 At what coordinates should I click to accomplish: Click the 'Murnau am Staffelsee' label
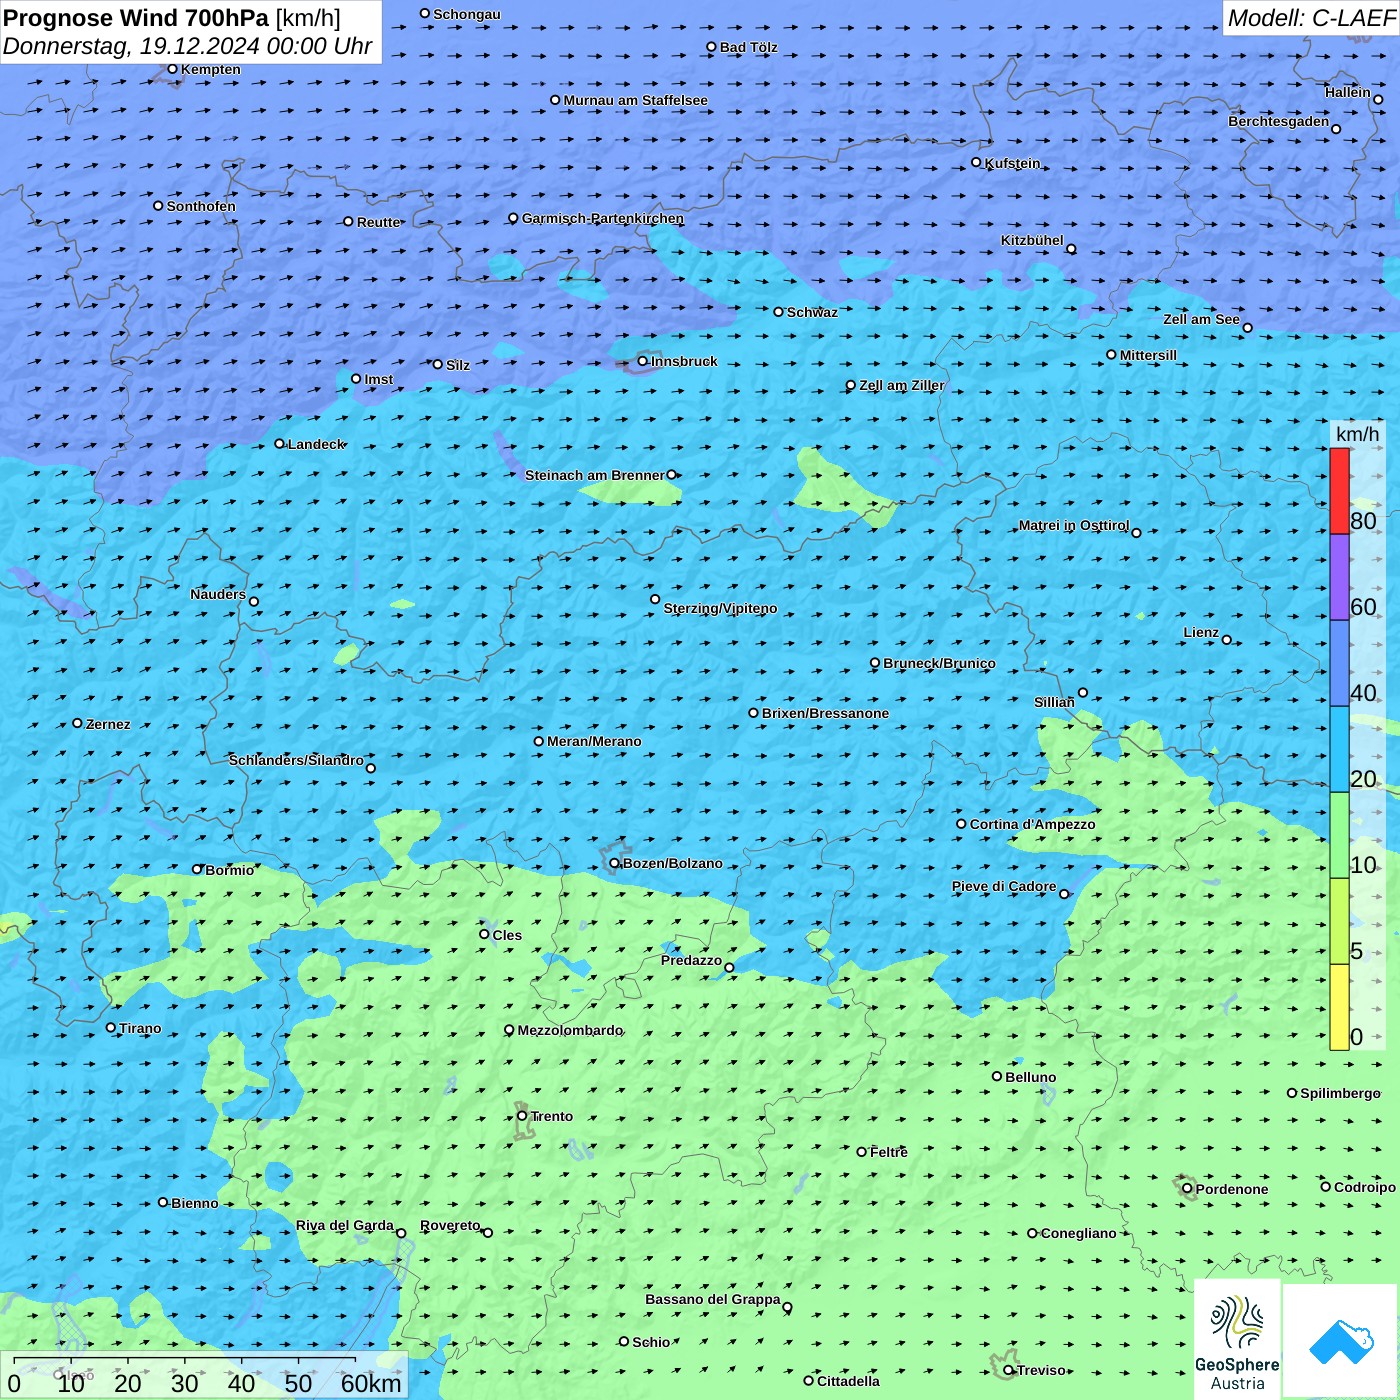(636, 100)
